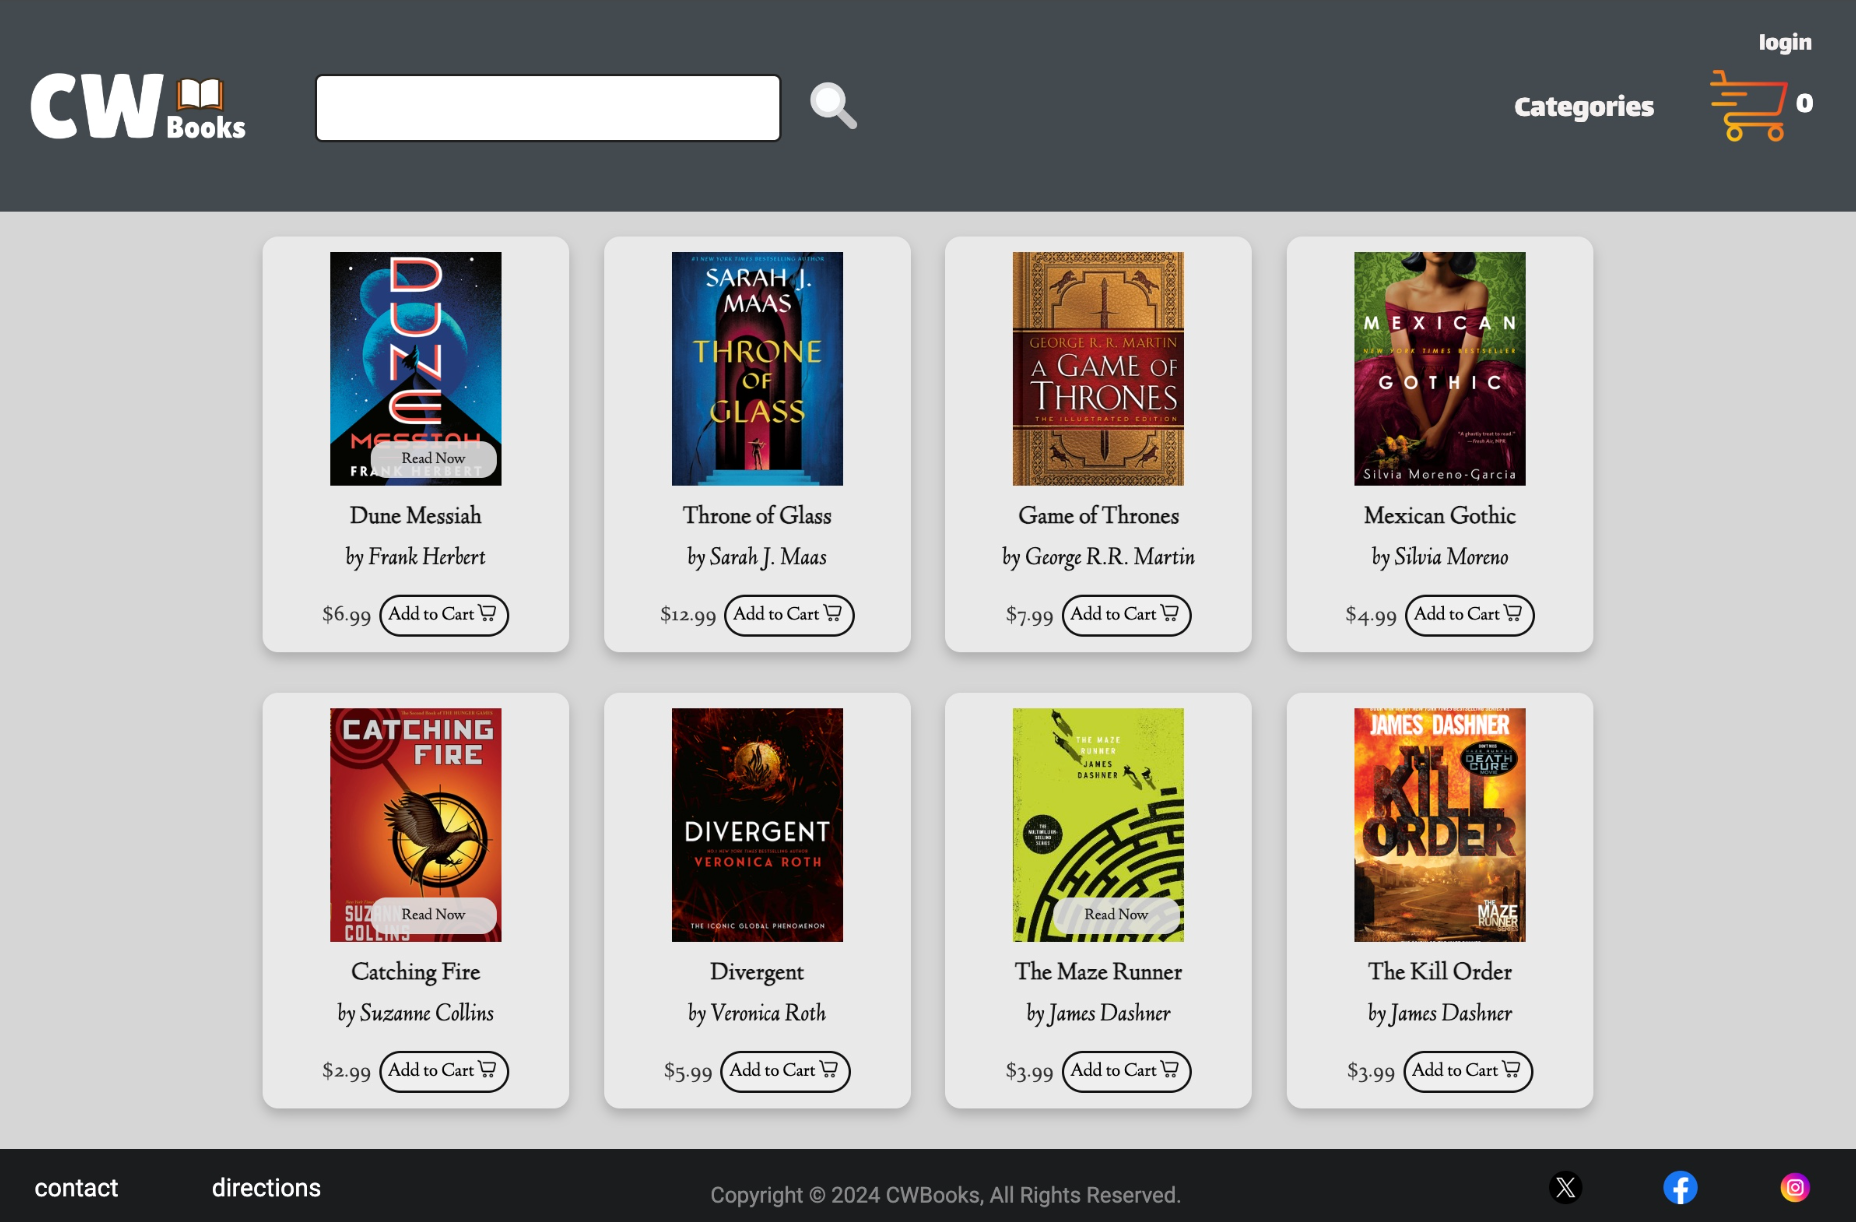Select the Divergent book cover
The width and height of the screenshot is (1856, 1222).
(x=757, y=825)
